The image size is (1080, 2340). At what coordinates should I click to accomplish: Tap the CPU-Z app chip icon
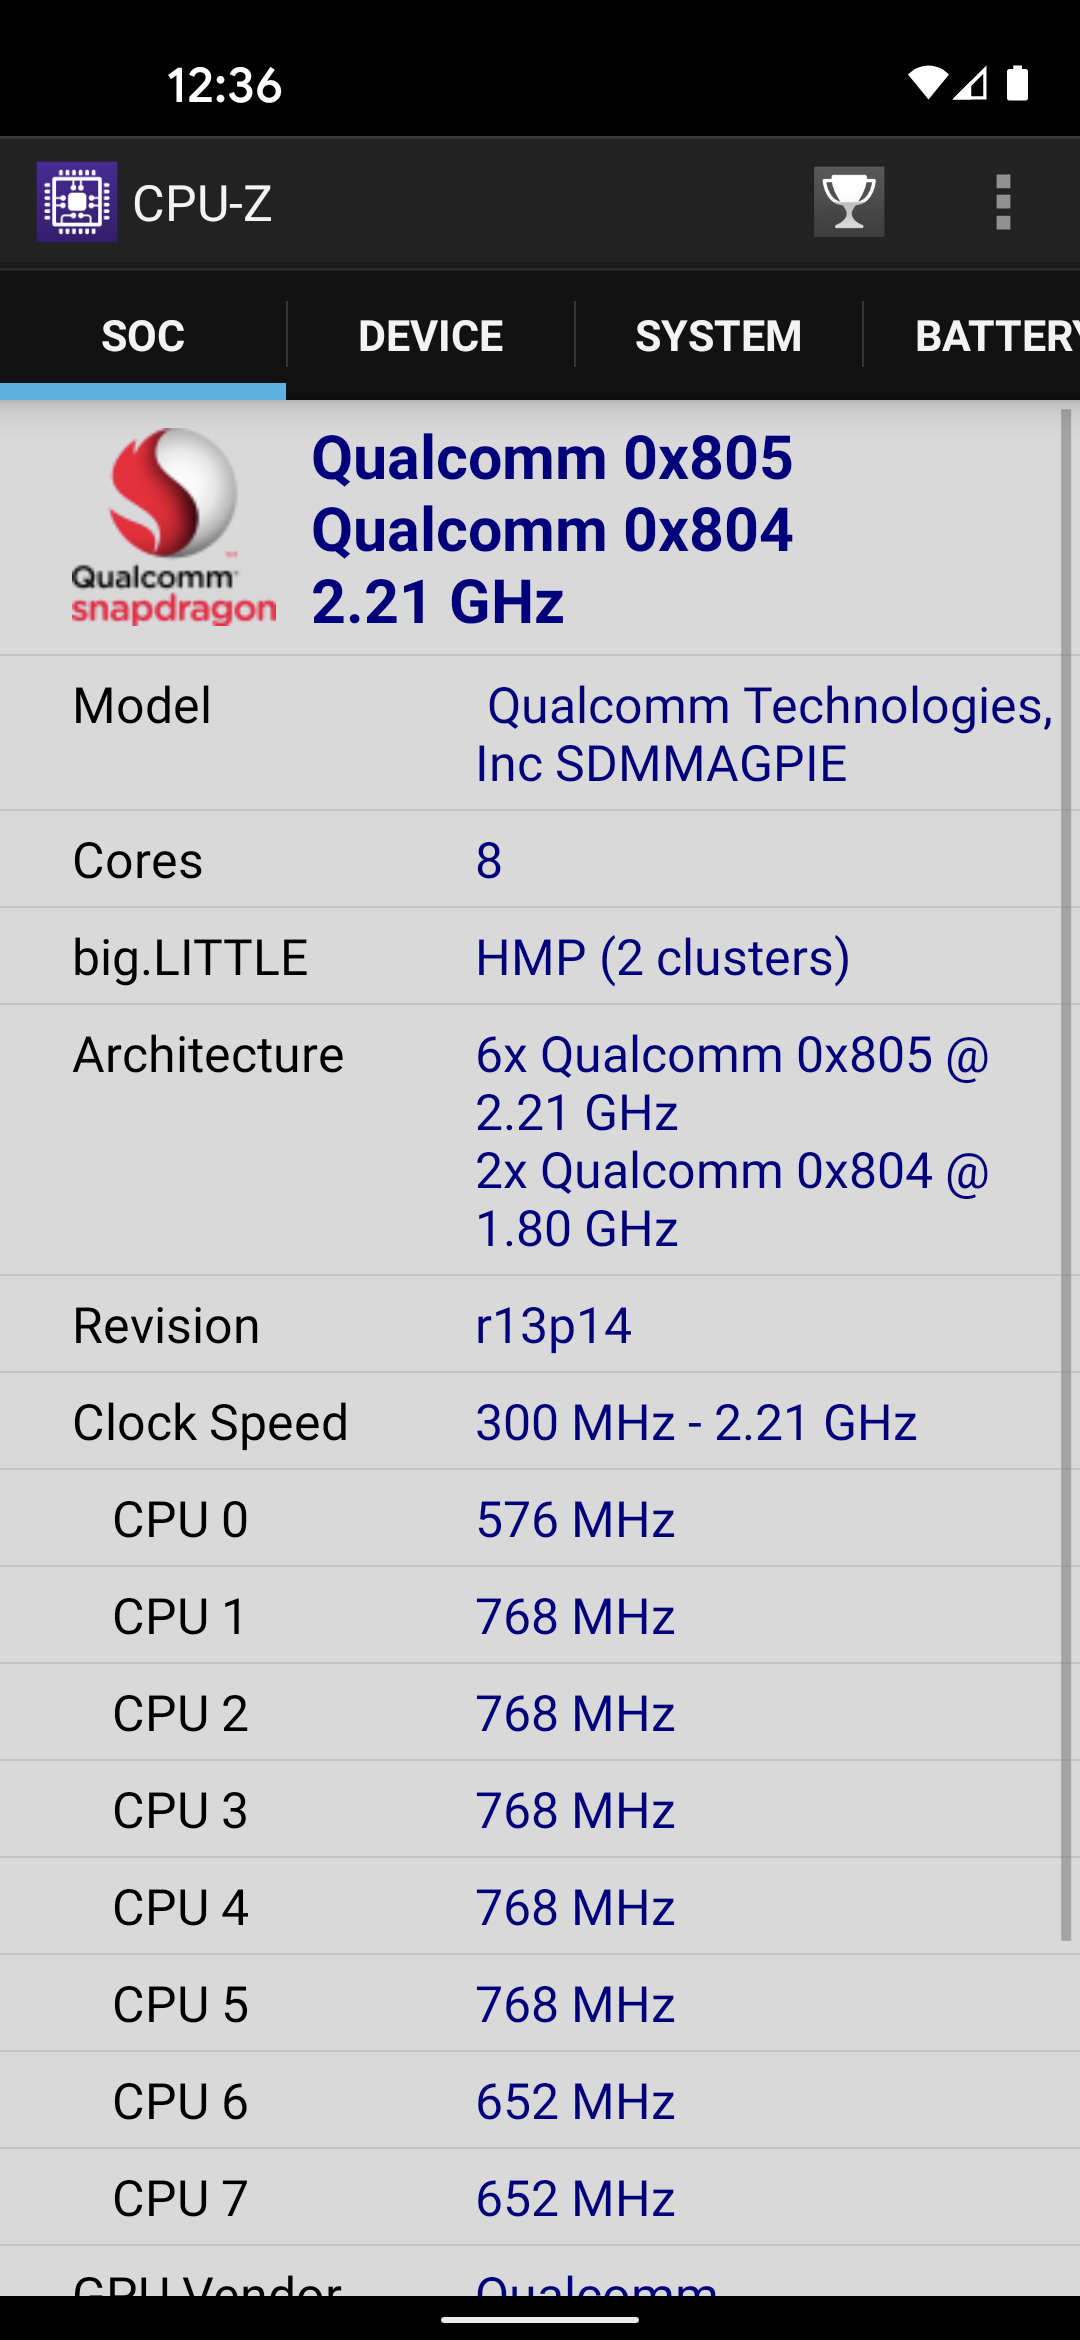pyautogui.click(x=77, y=202)
